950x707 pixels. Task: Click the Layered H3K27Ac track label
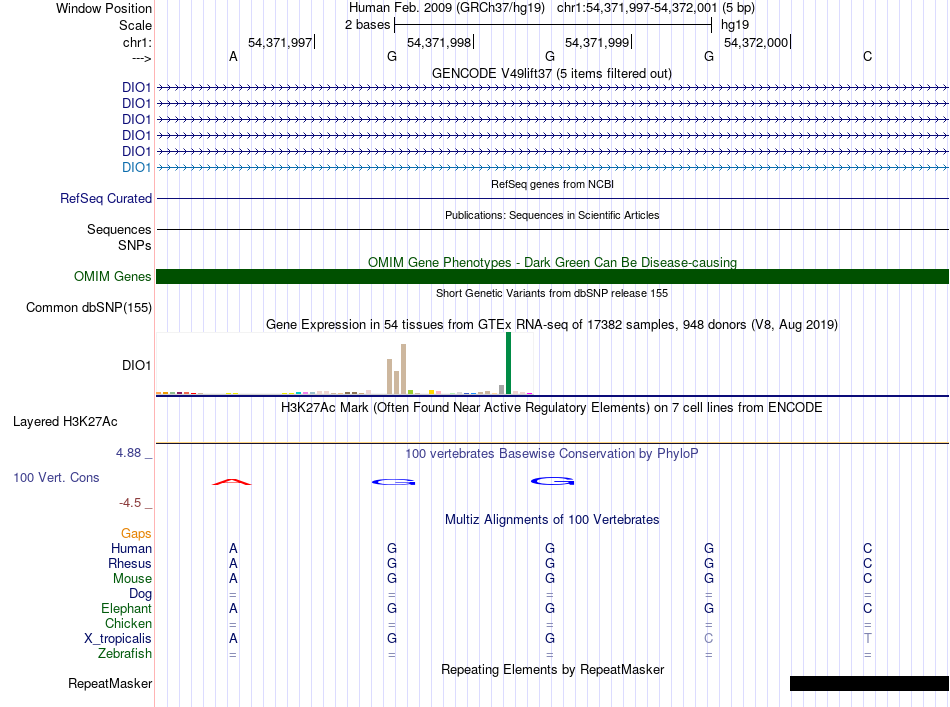tap(65, 422)
